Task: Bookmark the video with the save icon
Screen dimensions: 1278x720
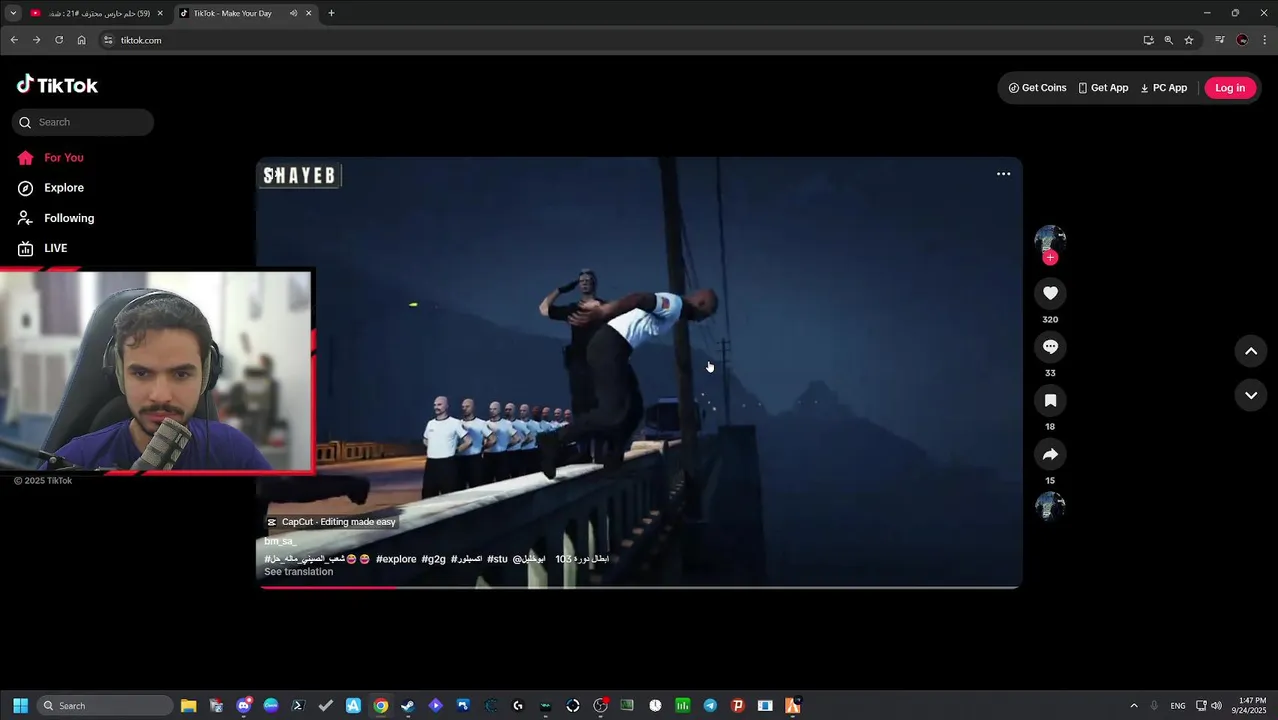Action: [x=1050, y=401]
